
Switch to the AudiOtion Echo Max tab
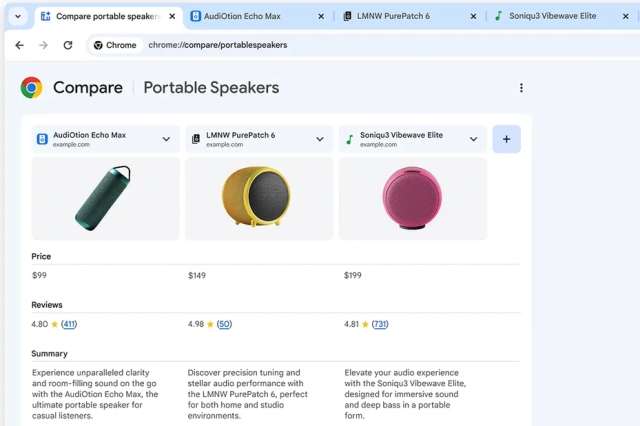pos(250,16)
